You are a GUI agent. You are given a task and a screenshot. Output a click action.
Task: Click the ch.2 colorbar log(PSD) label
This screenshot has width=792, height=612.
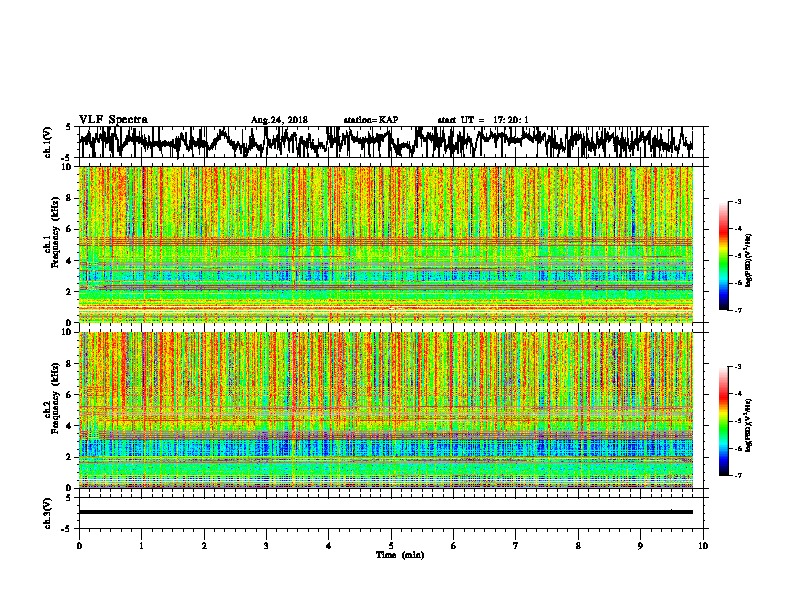[748, 425]
